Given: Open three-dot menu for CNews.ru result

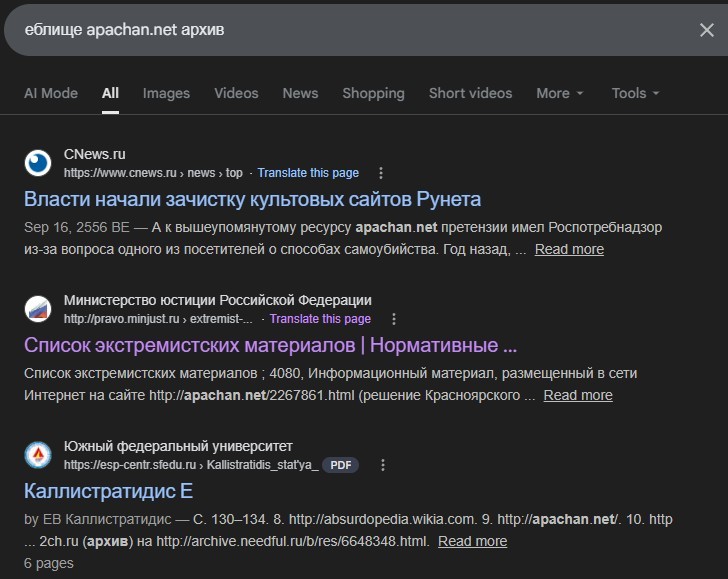Looking at the screenshot, I should [380, 173].
